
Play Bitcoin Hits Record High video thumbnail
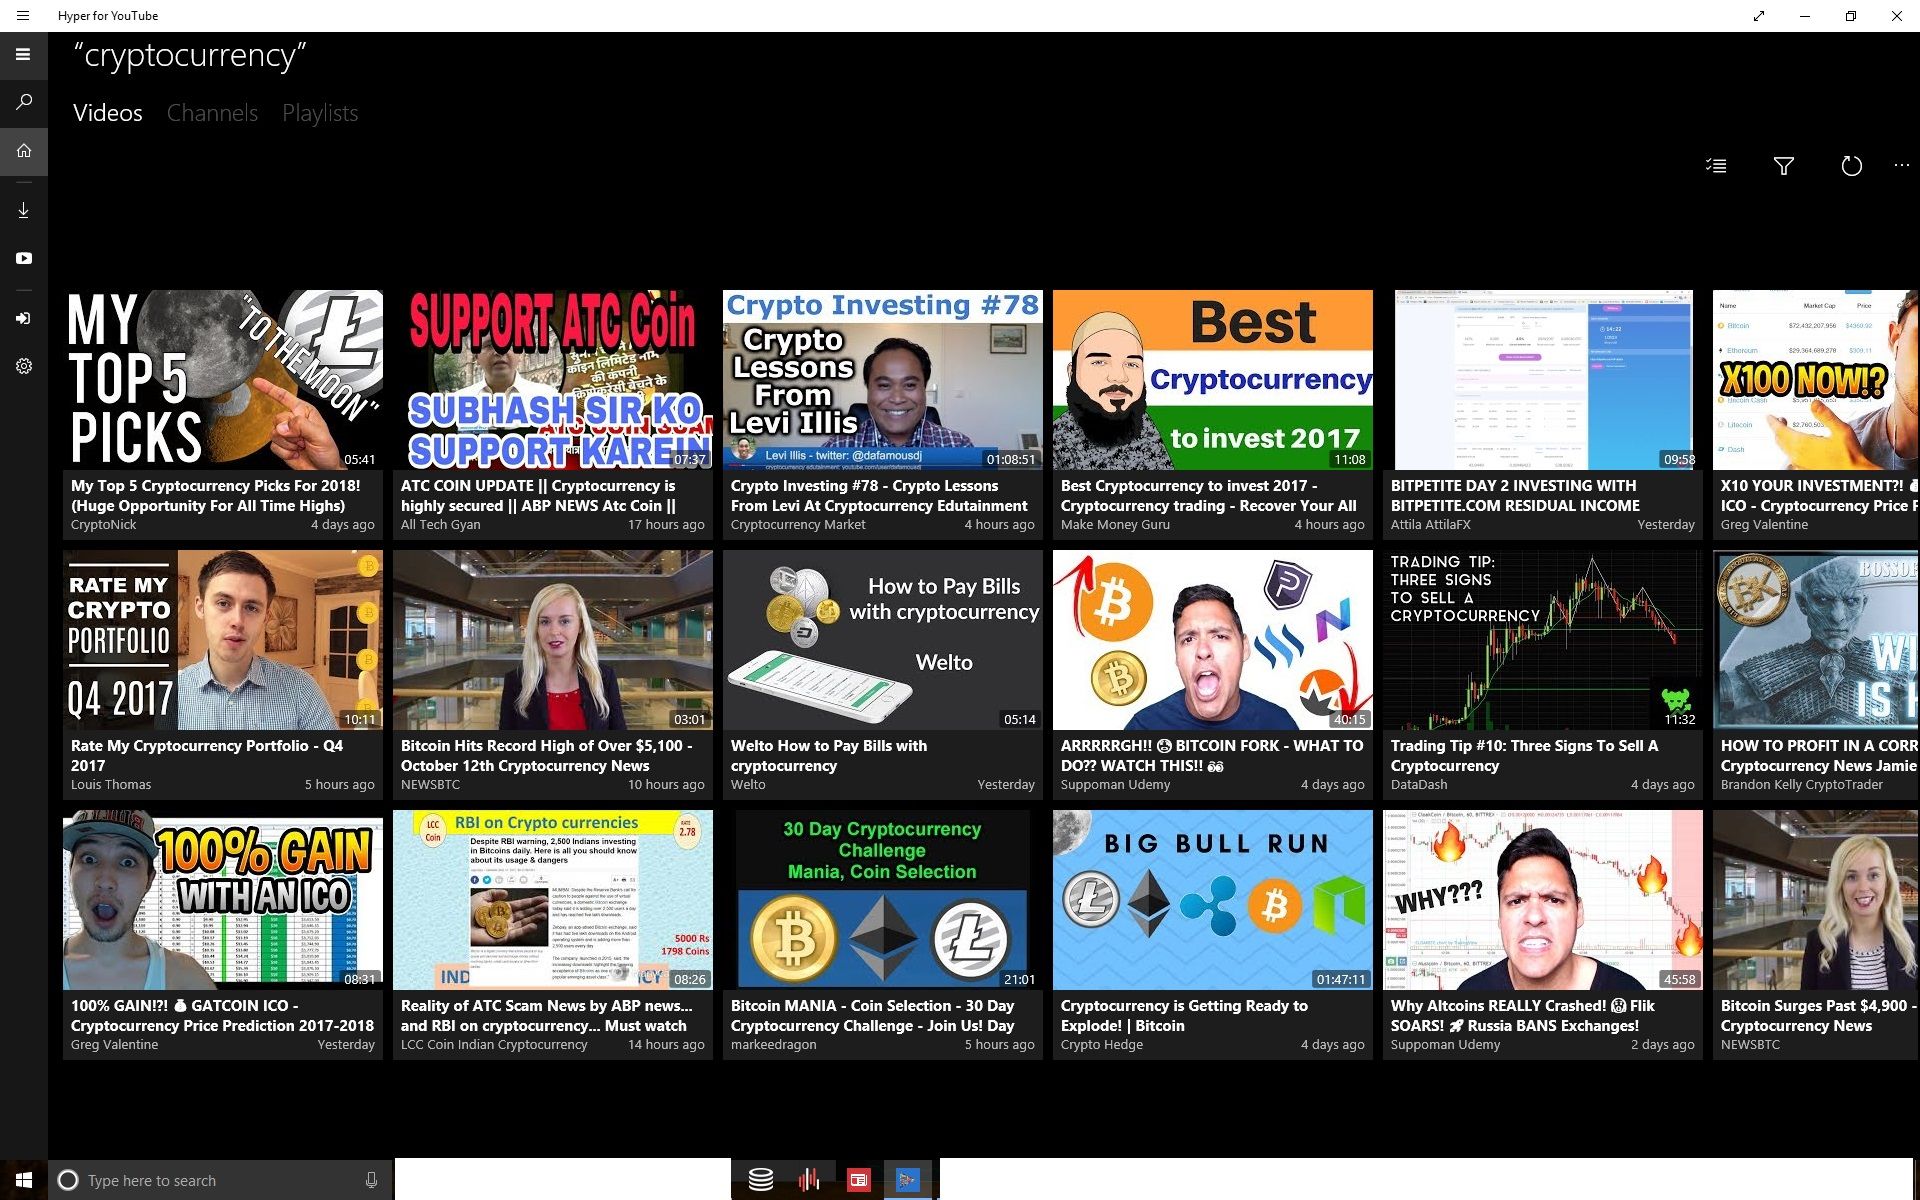[553, 640]
